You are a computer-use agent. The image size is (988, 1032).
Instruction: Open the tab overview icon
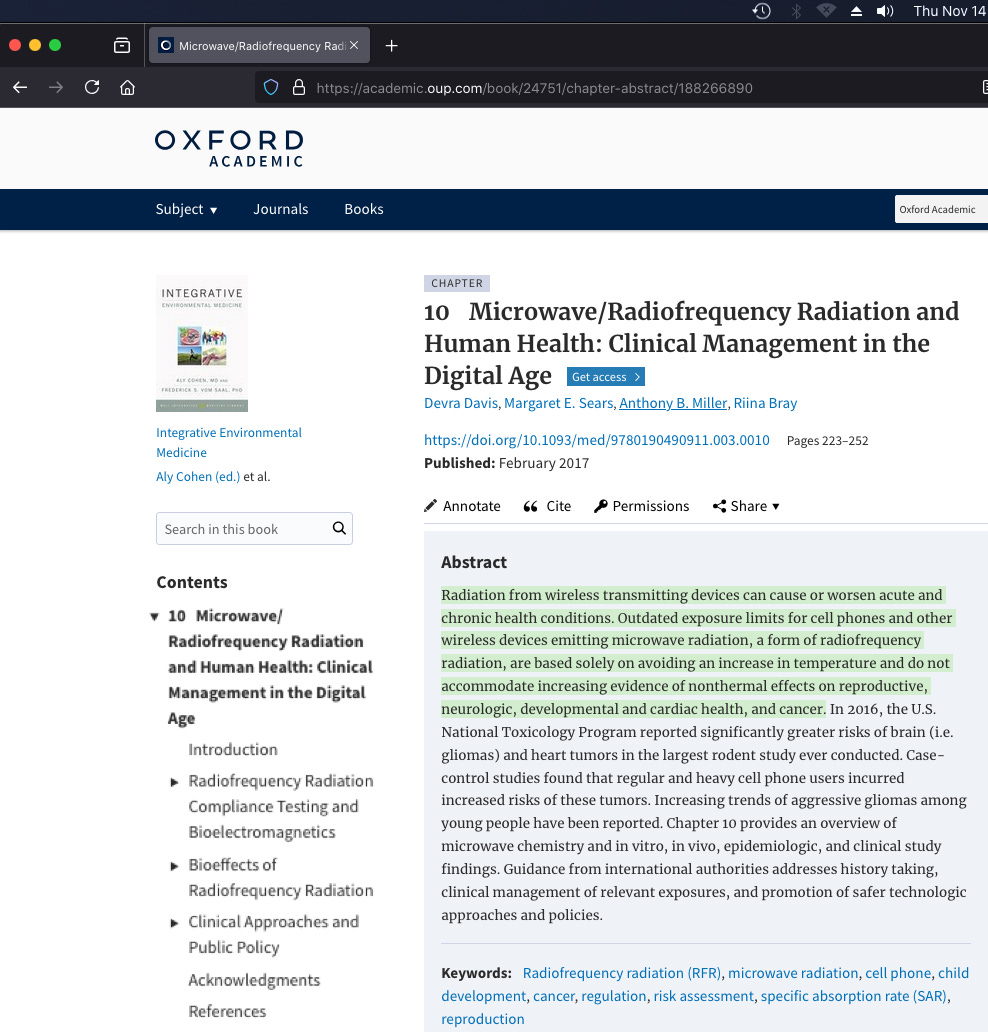(122, 45)
